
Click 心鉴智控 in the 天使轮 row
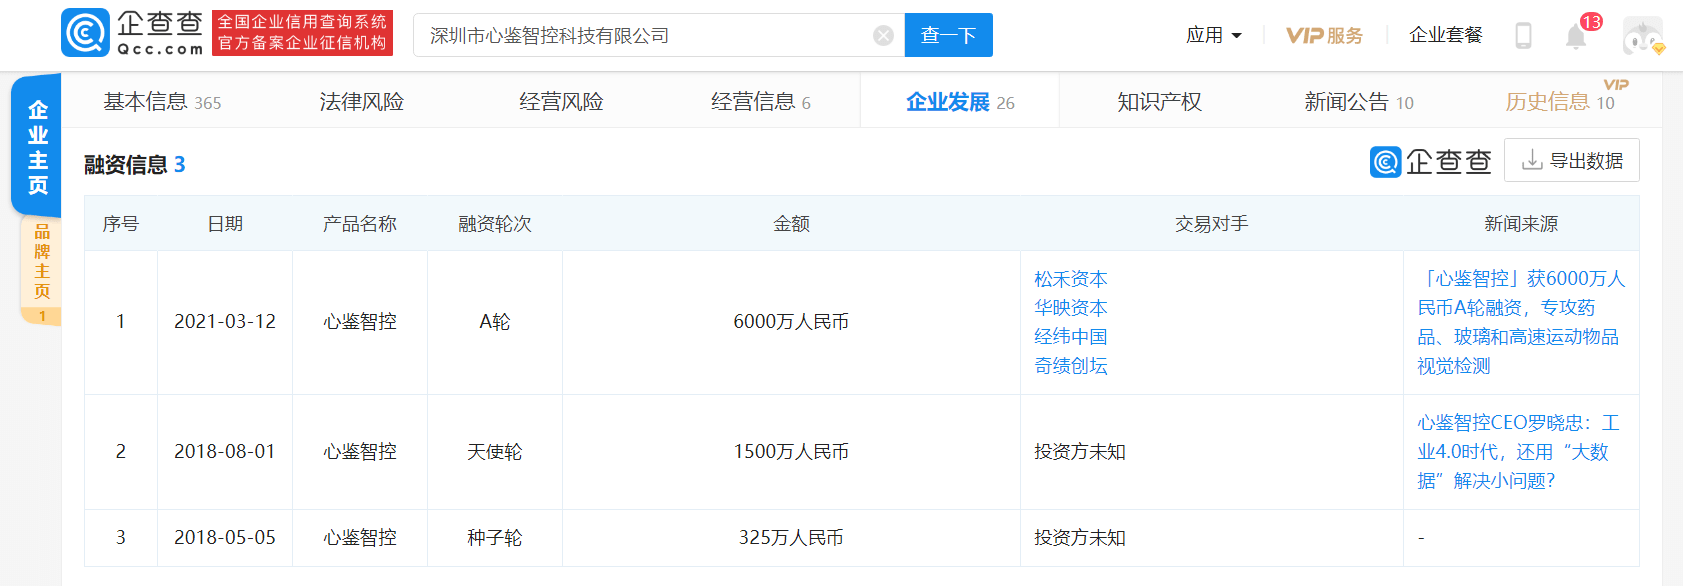(x=360, y=452)
